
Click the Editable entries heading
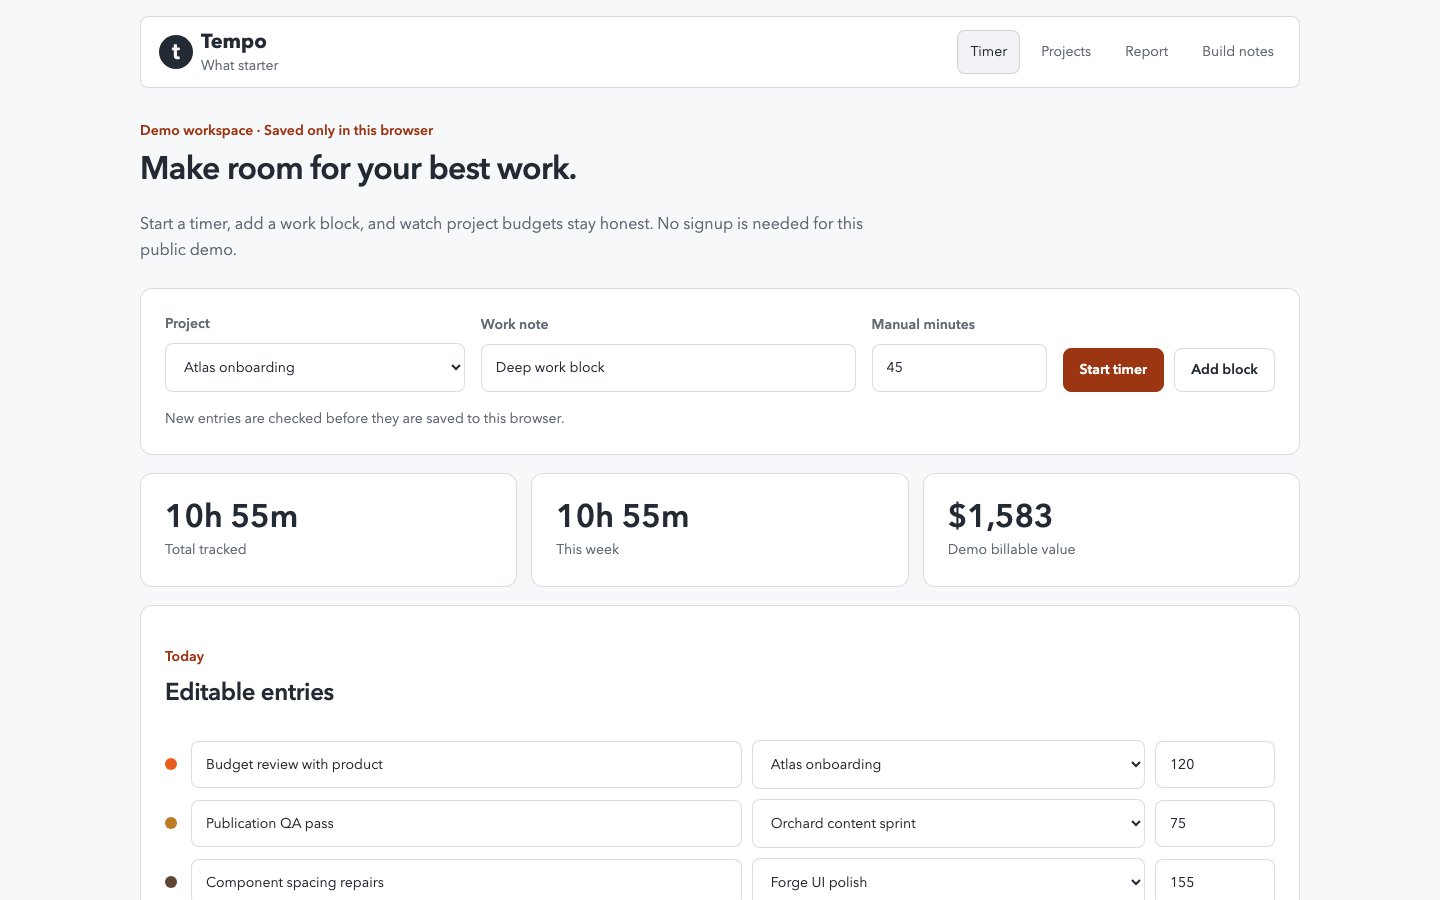[x=250, y=692]
